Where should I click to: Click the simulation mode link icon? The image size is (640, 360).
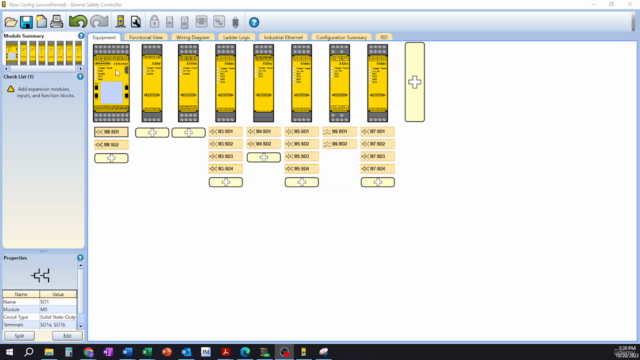(x=219, y=22)
